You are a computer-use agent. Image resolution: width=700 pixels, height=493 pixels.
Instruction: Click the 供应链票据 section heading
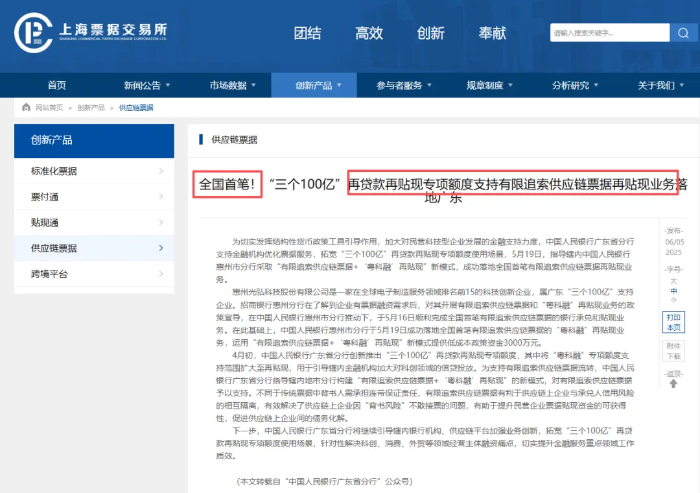[234, 140]
